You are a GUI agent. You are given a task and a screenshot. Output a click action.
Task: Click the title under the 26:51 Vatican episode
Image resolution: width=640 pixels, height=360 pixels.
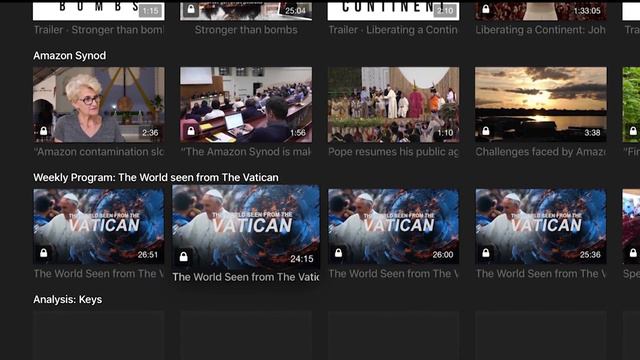[x=99, y=273]
